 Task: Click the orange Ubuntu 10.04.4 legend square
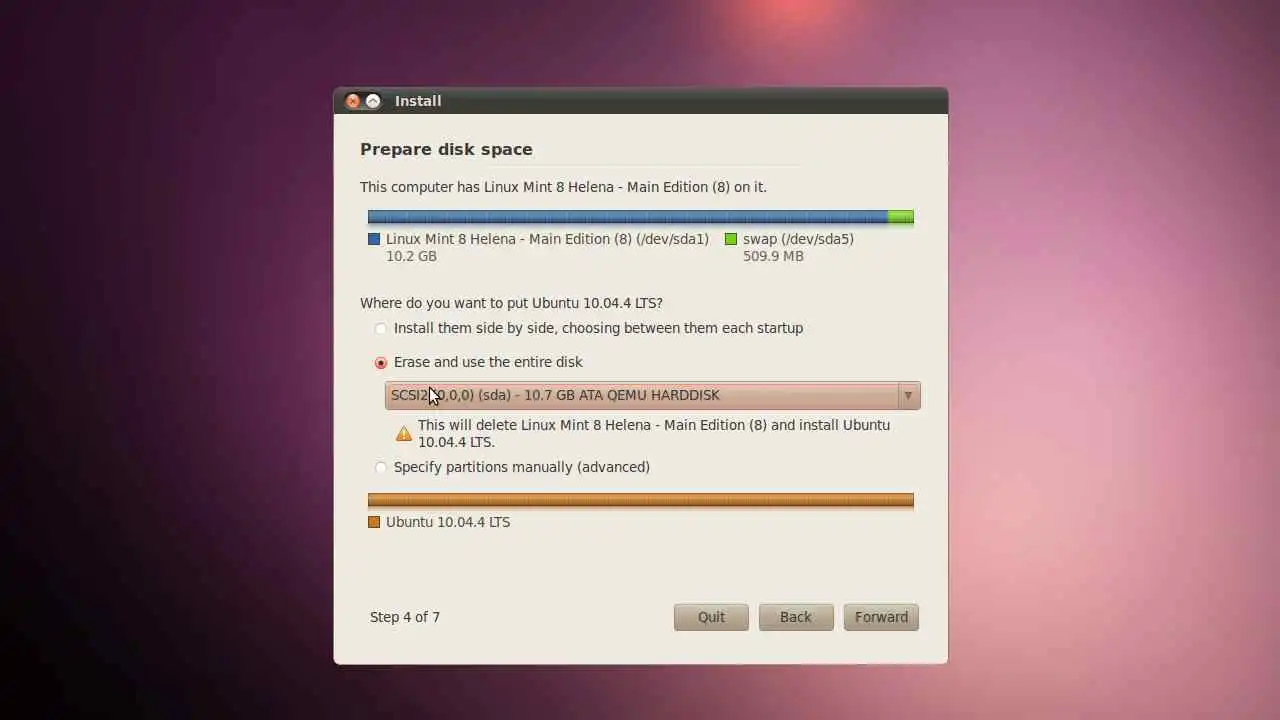coord(374,522)
